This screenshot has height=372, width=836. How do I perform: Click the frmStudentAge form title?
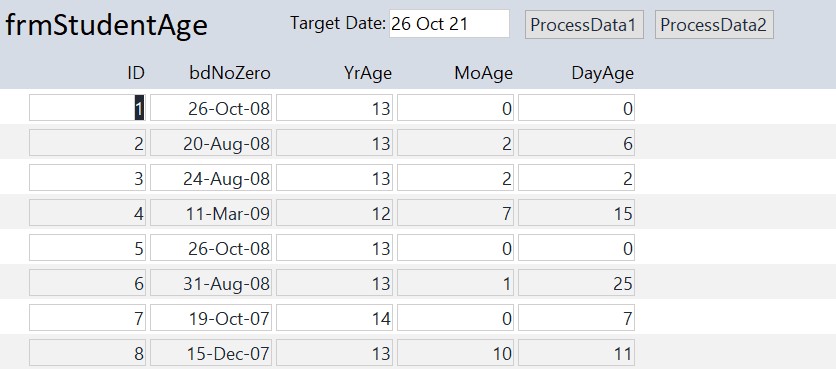tap(106, 25)
